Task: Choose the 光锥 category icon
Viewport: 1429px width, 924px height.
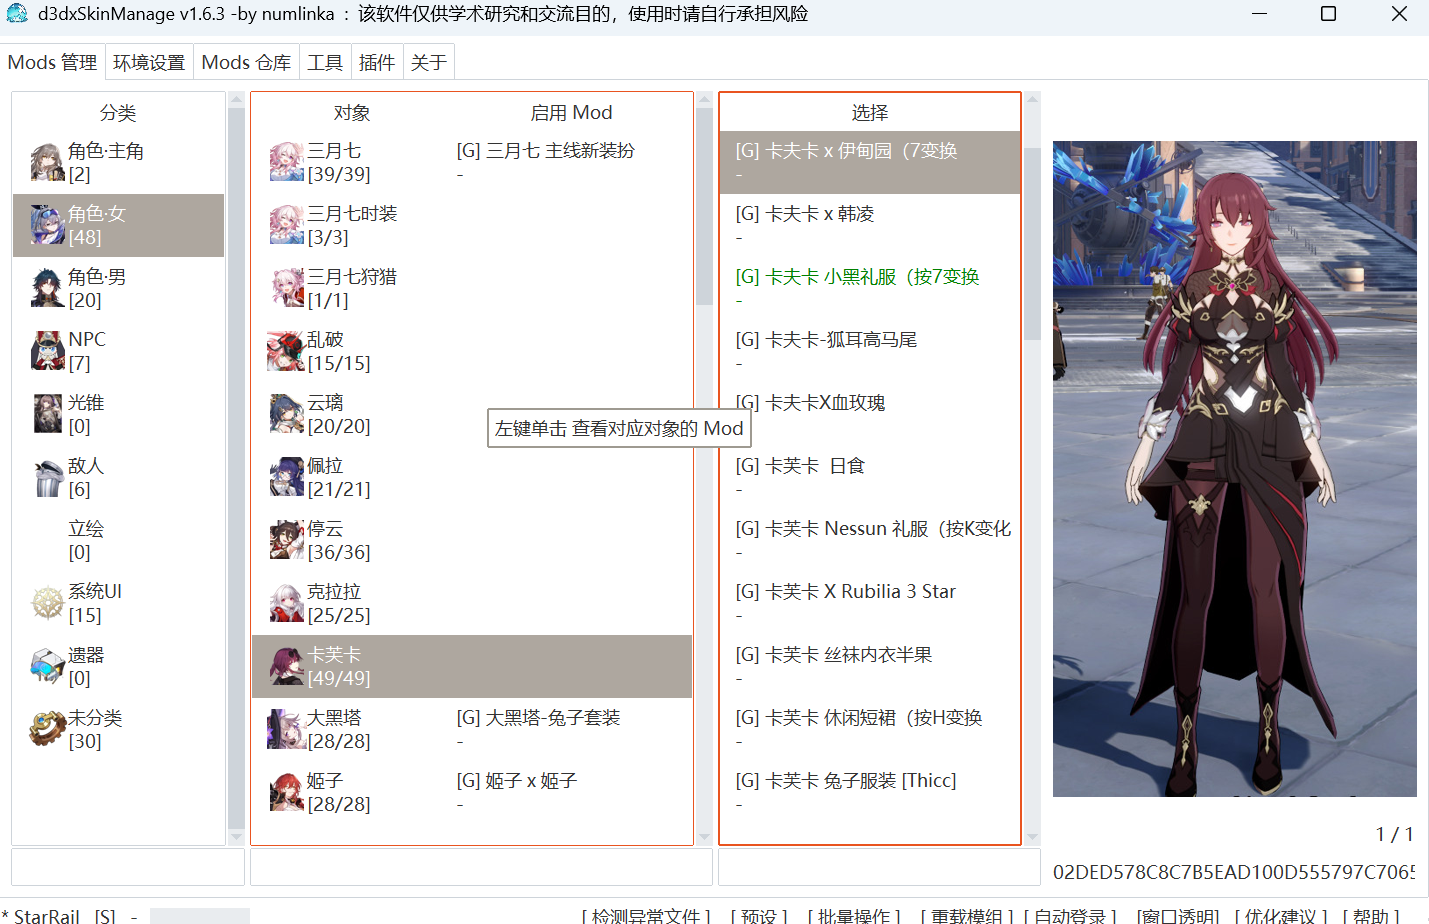Action: (47, 415)
